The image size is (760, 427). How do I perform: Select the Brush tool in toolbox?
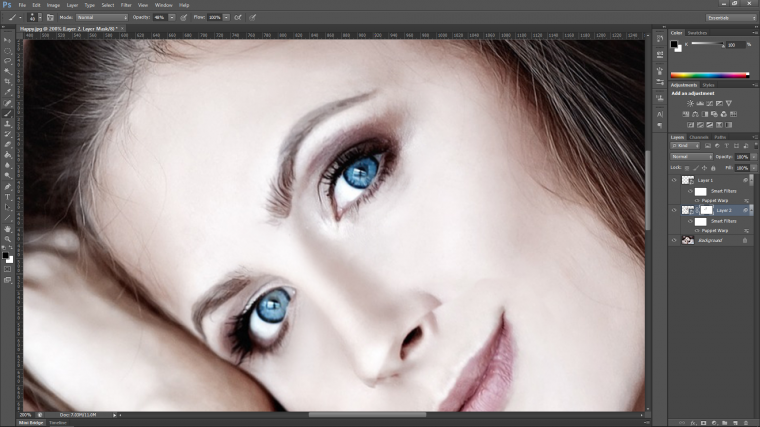tap(7, 113)
